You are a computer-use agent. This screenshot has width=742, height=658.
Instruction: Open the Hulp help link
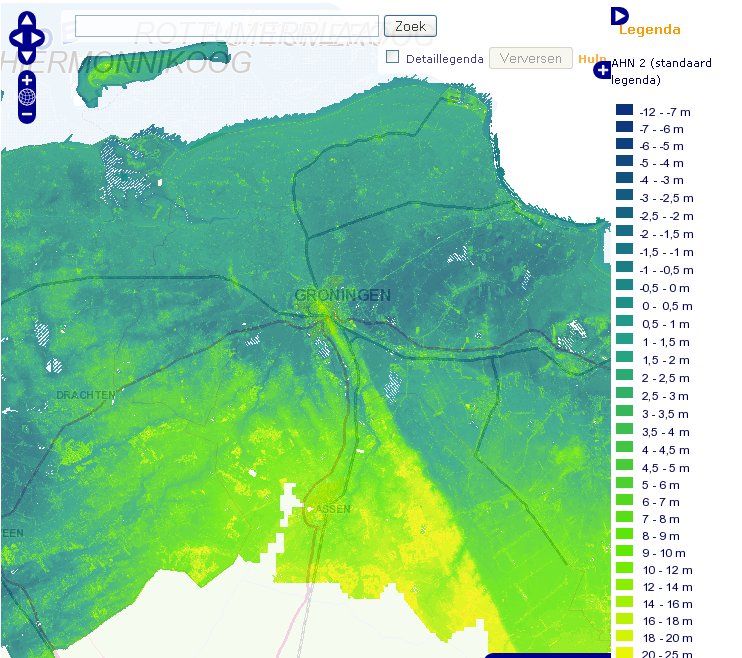[x=592, y=59]
